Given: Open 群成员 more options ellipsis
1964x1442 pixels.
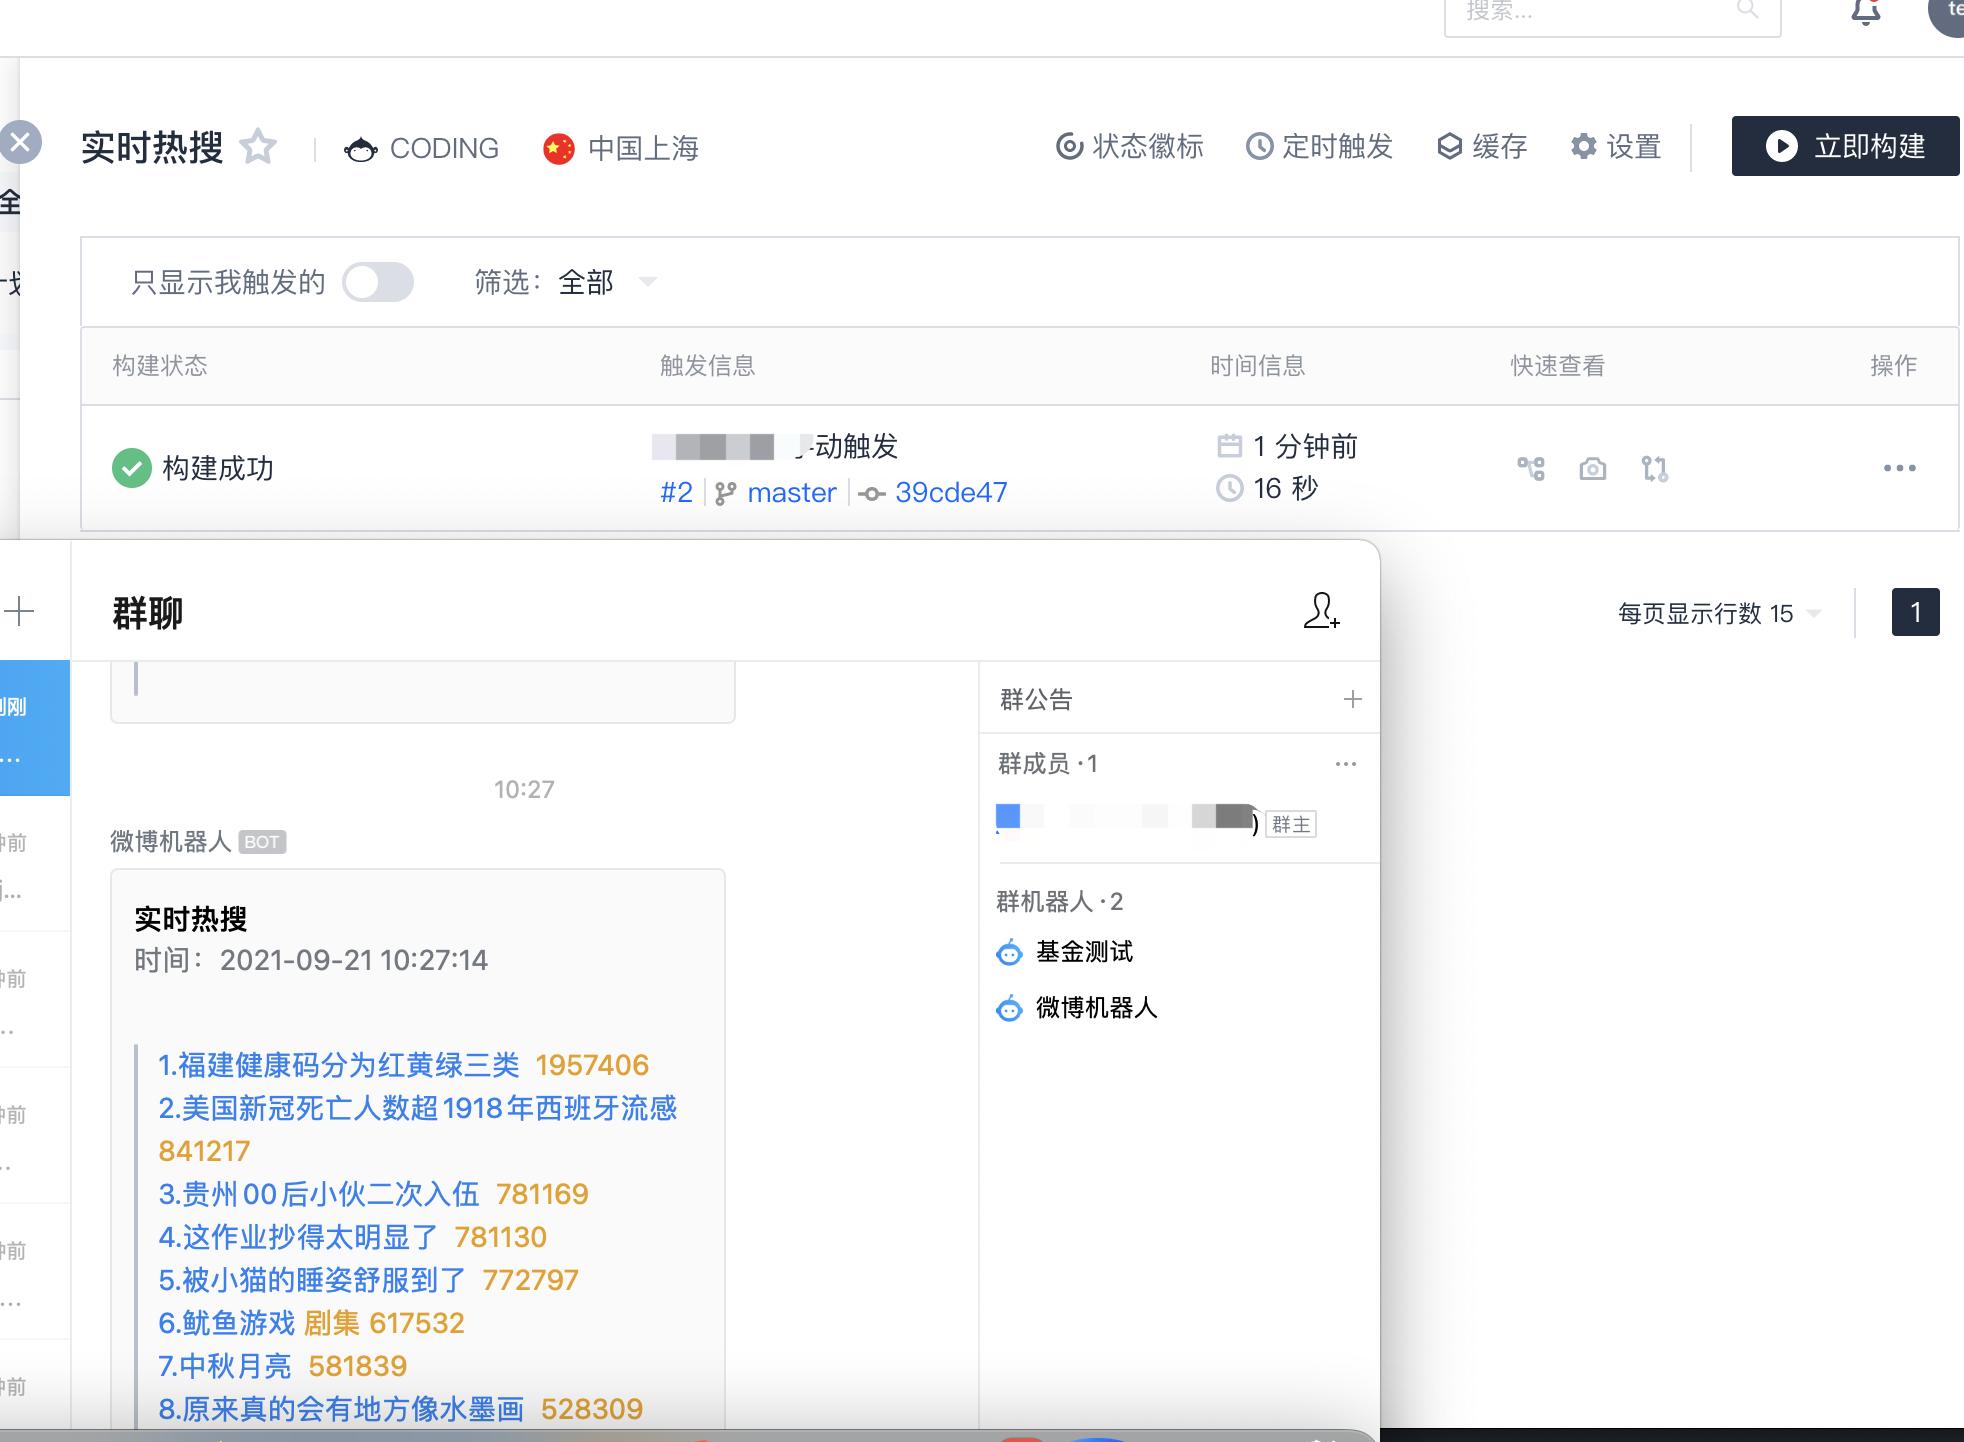Looking at the screenshot, I should coord(1346,764).
